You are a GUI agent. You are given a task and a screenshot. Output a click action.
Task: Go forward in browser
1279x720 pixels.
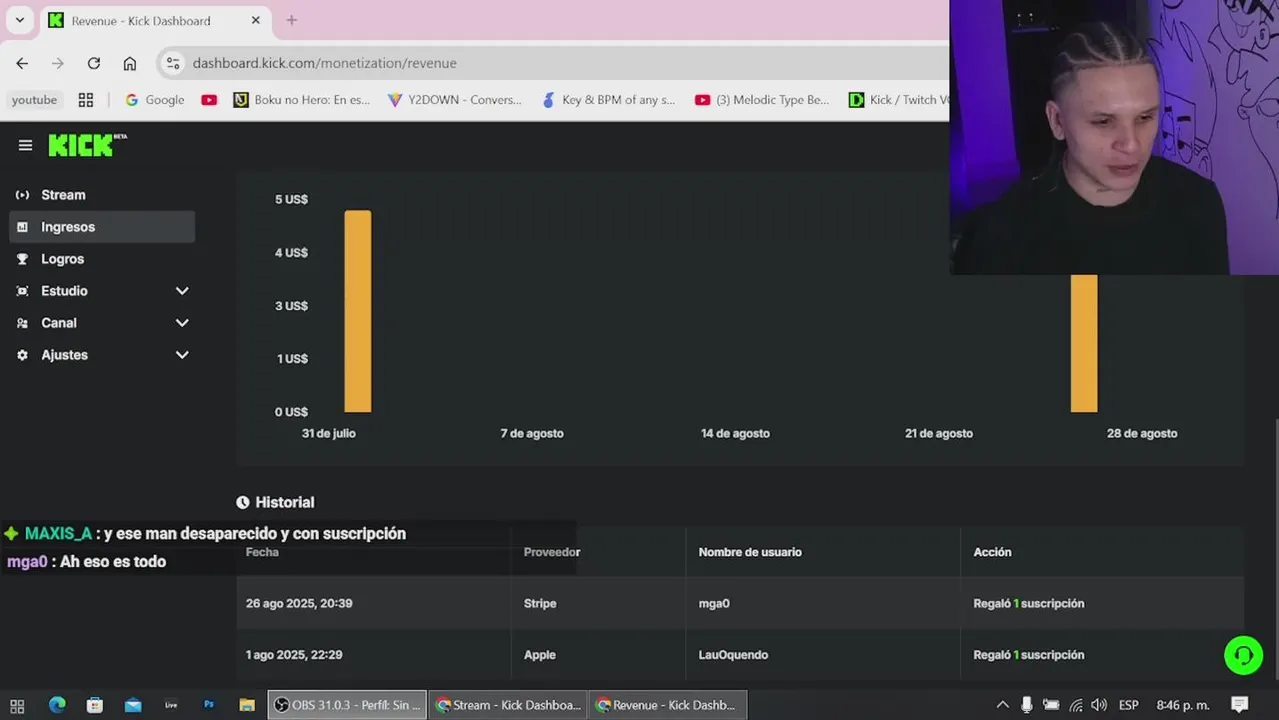click(58, 63)
